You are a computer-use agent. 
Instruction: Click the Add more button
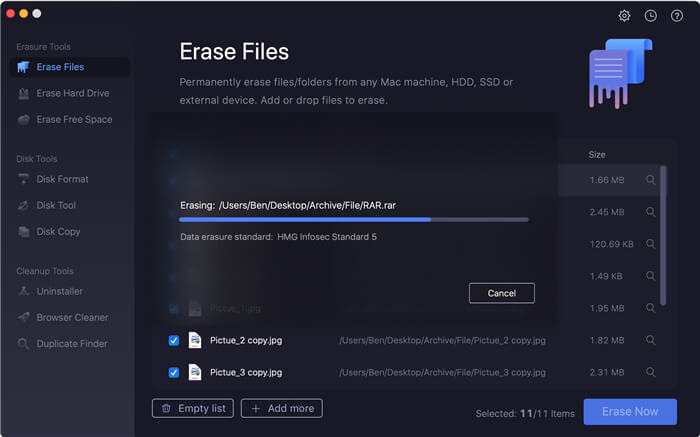pyautogui.click(x=282, y=408)
